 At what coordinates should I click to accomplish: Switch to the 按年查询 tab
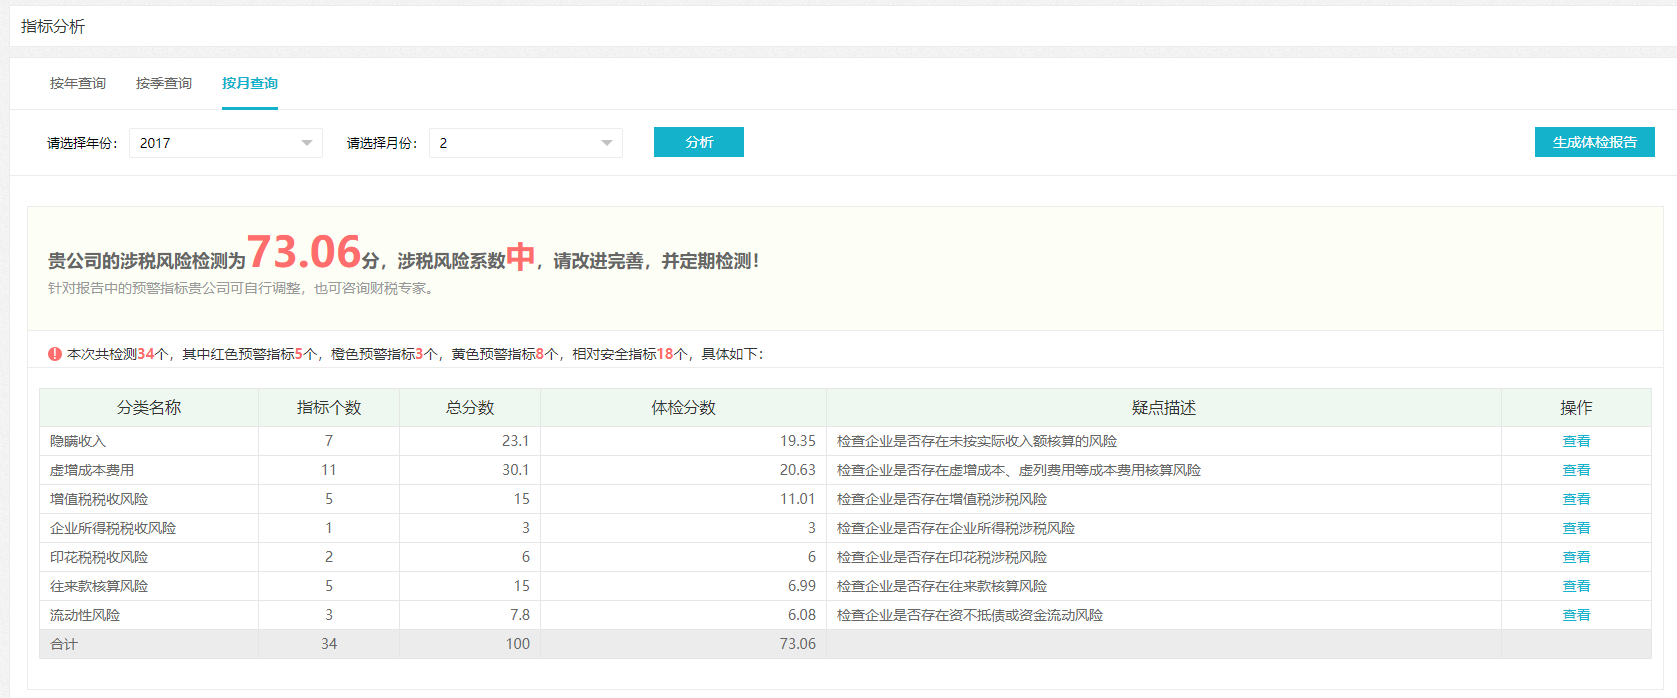[x=78, y=83]
